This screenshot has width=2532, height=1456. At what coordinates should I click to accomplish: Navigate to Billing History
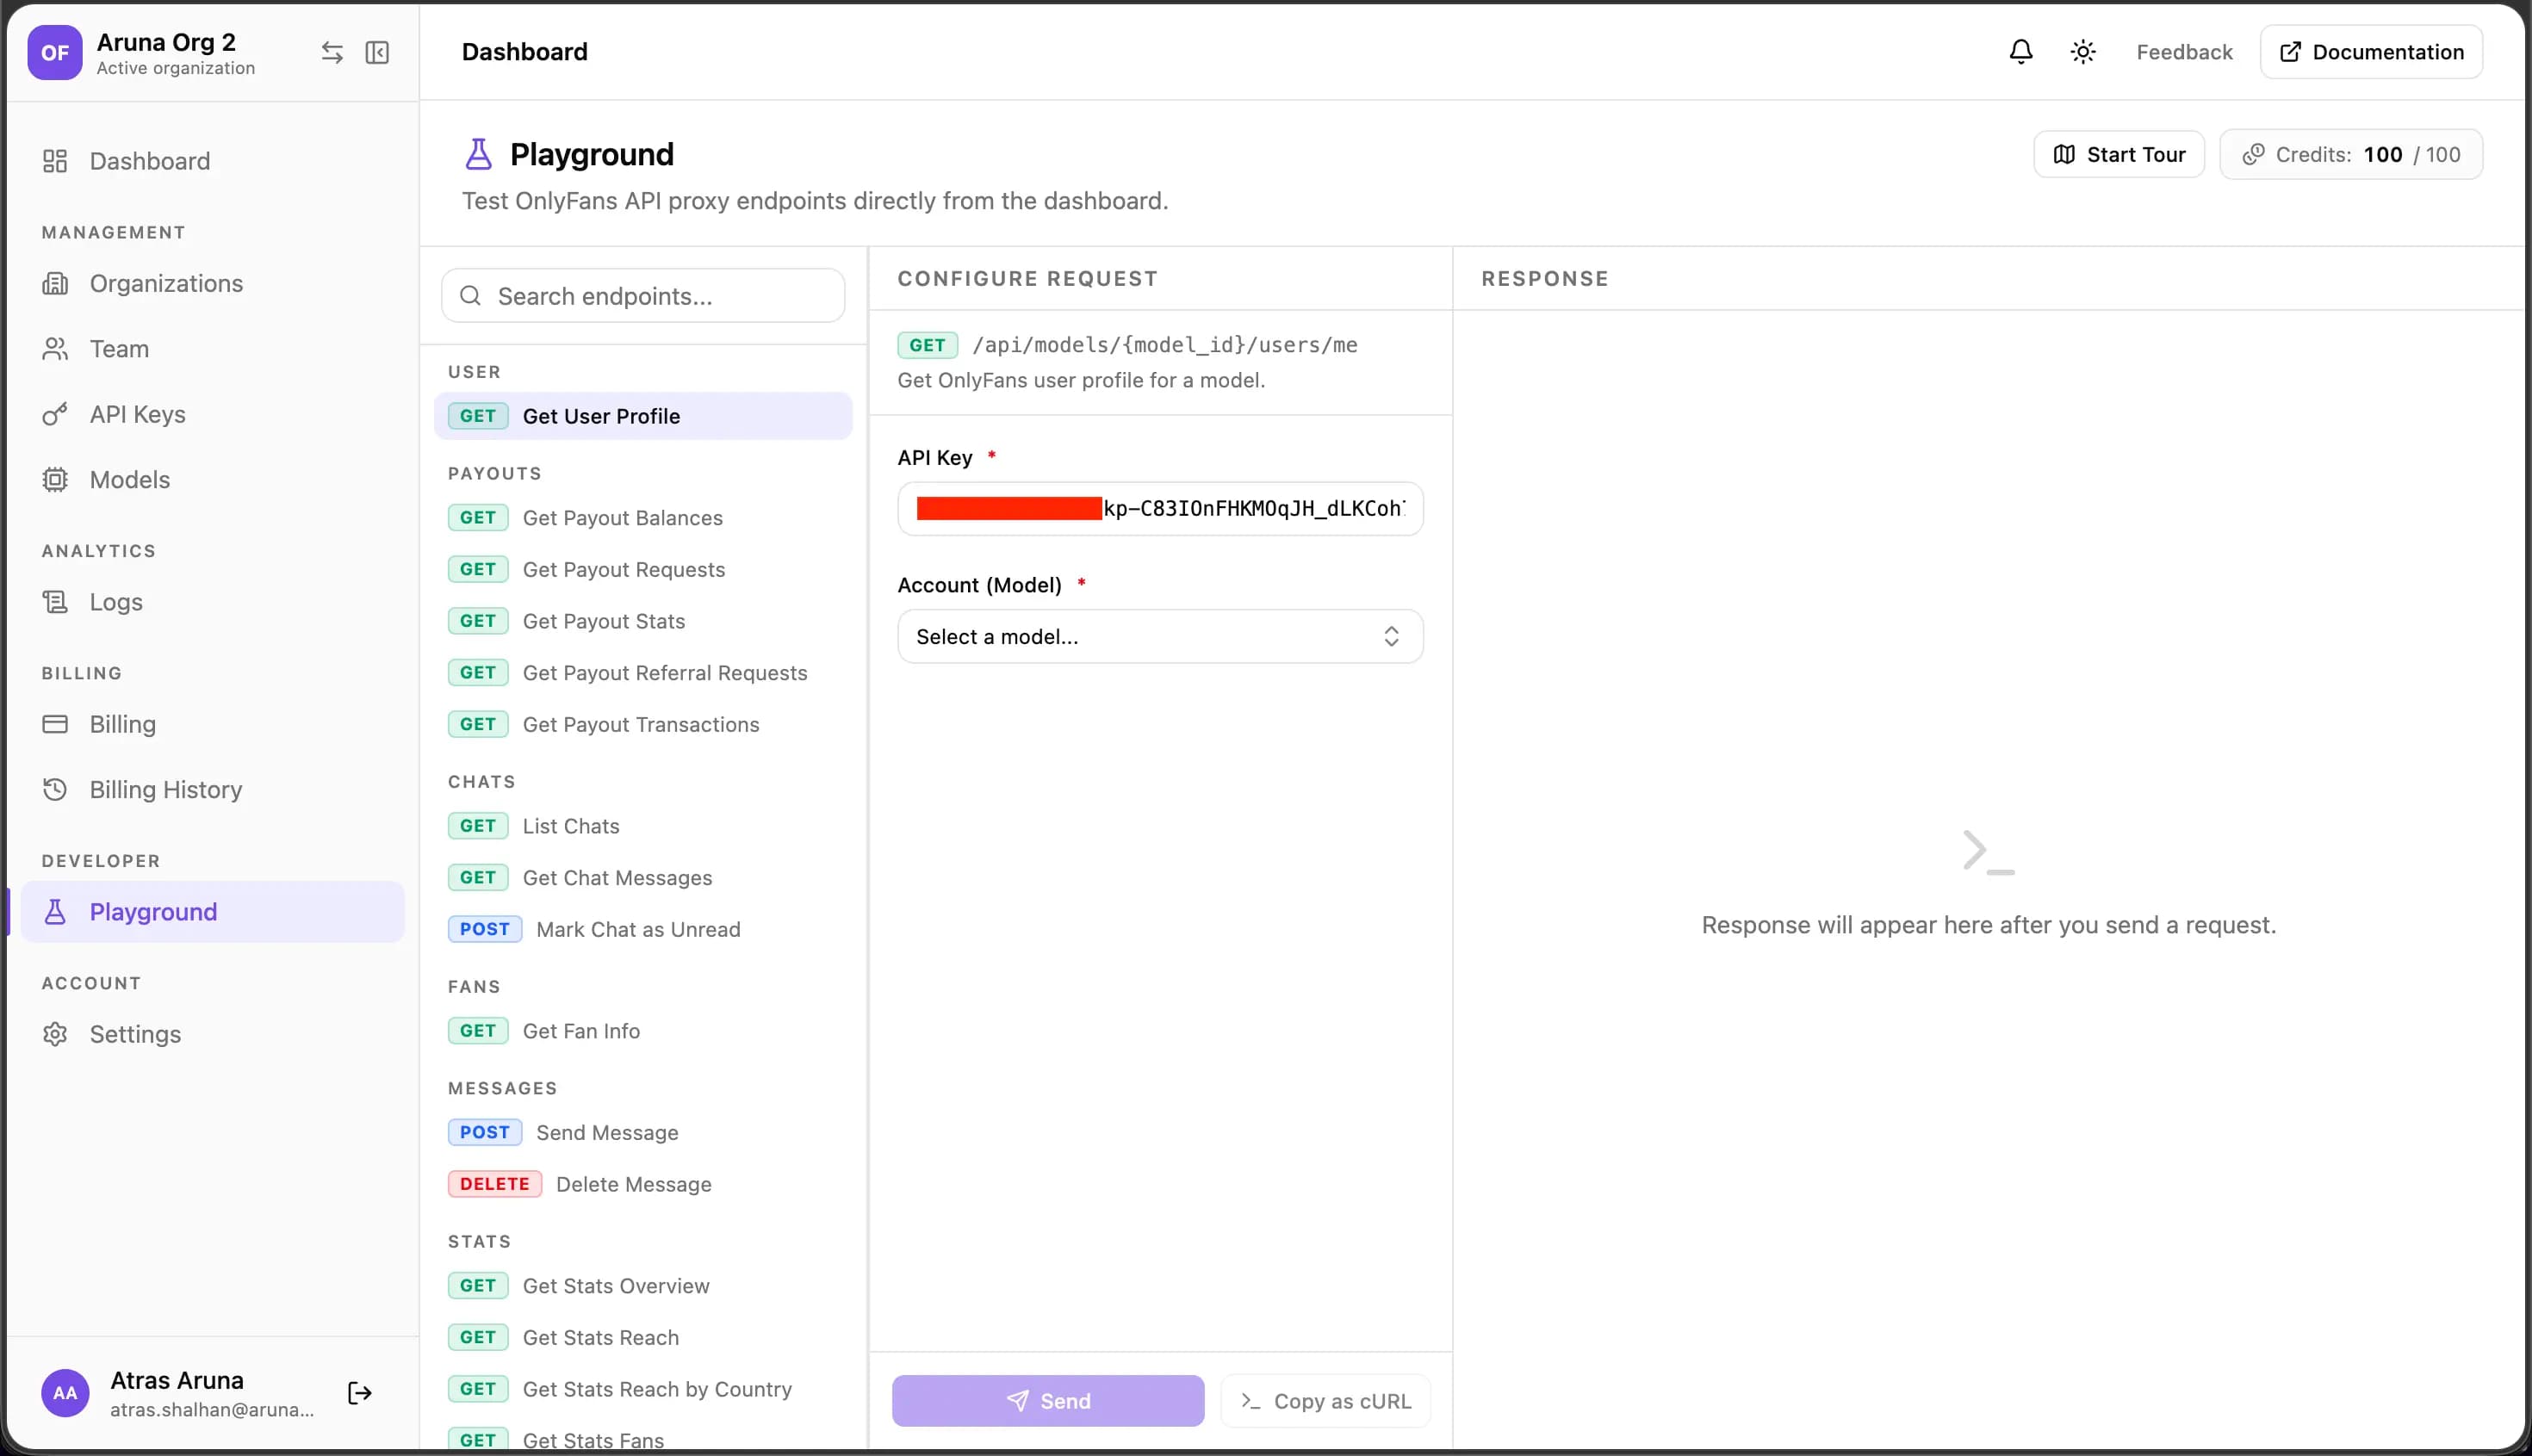[x=212, y=790]
